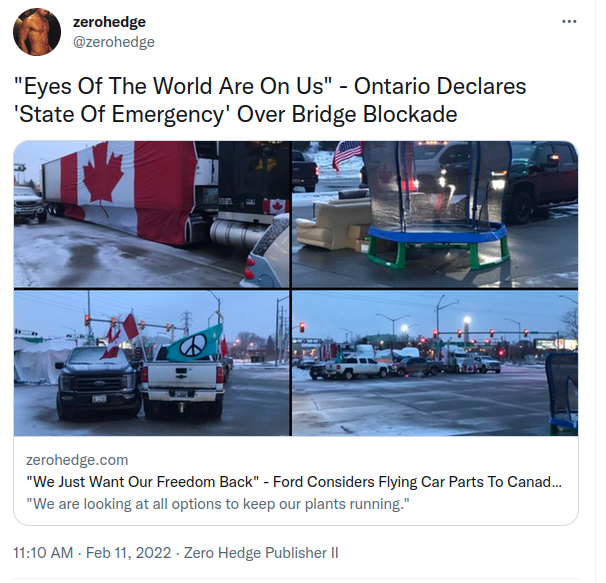
Task: Open the zerohedge profile avatar
Action: [37, 32]
